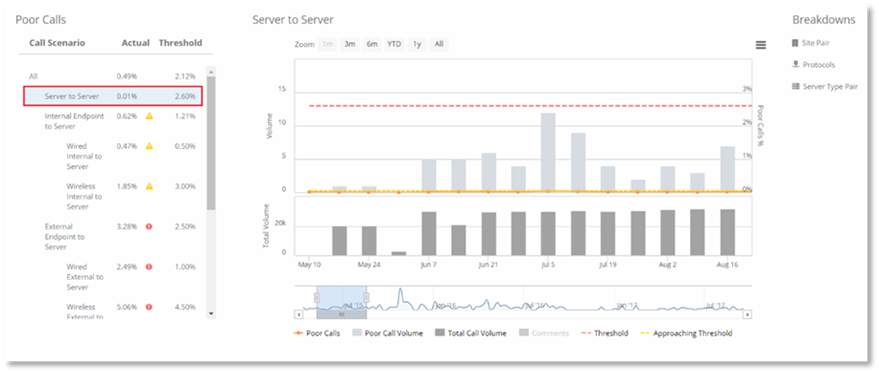Click the navigator left scroll arrow
The image size is (879, 373).
point(299,315)
